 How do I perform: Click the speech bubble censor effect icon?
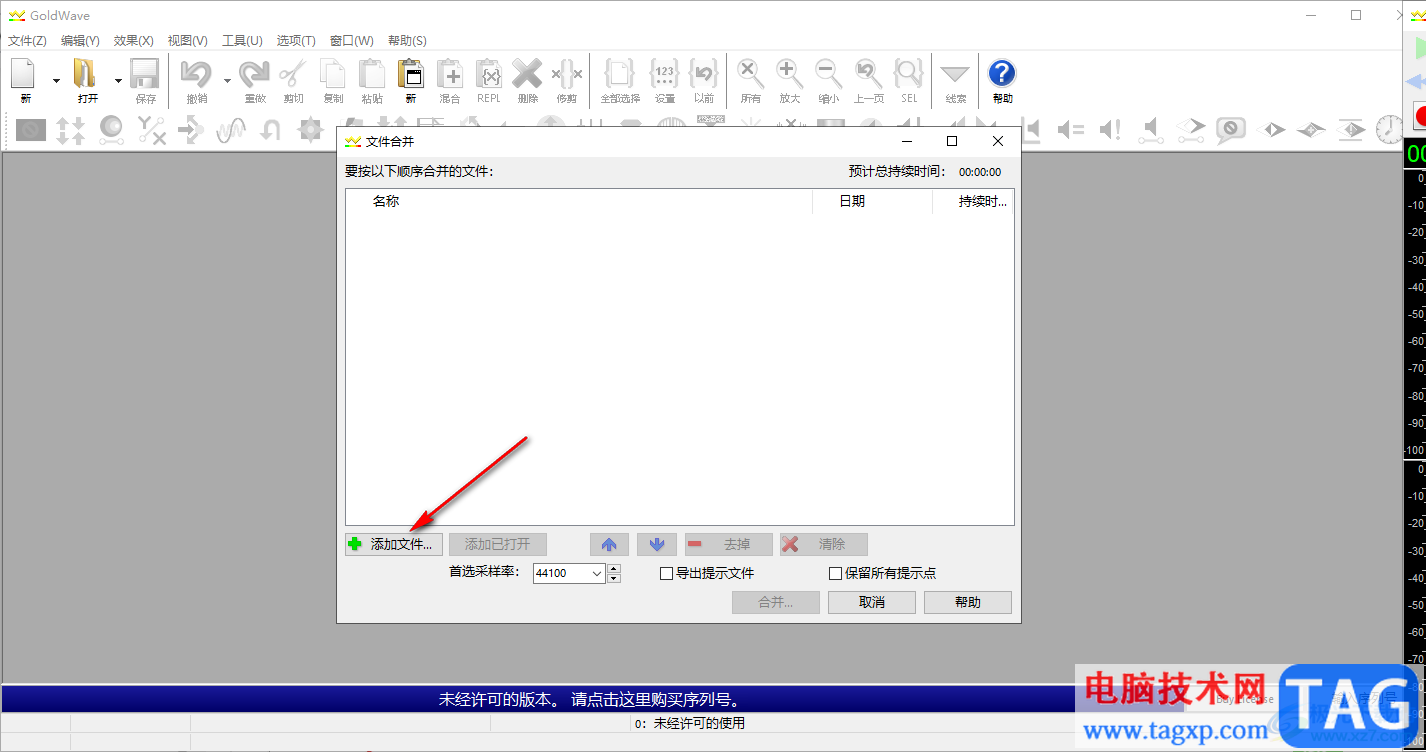click(x=1230, y=129)
